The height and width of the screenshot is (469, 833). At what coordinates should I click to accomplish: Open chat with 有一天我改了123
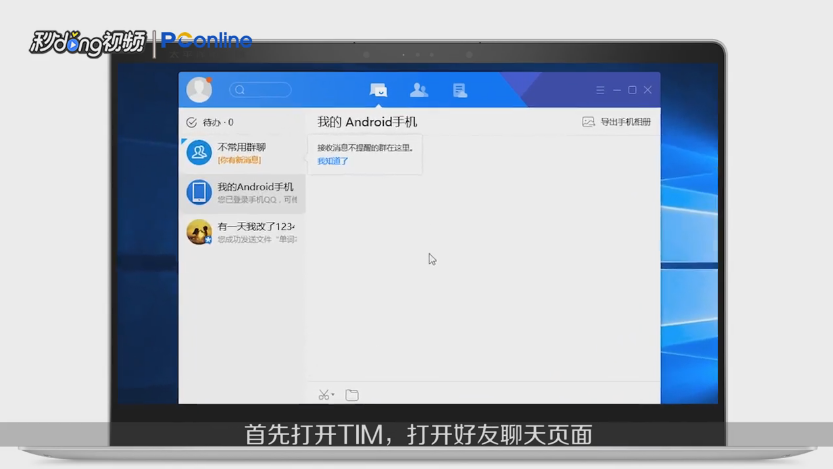(x=242, y=232)
